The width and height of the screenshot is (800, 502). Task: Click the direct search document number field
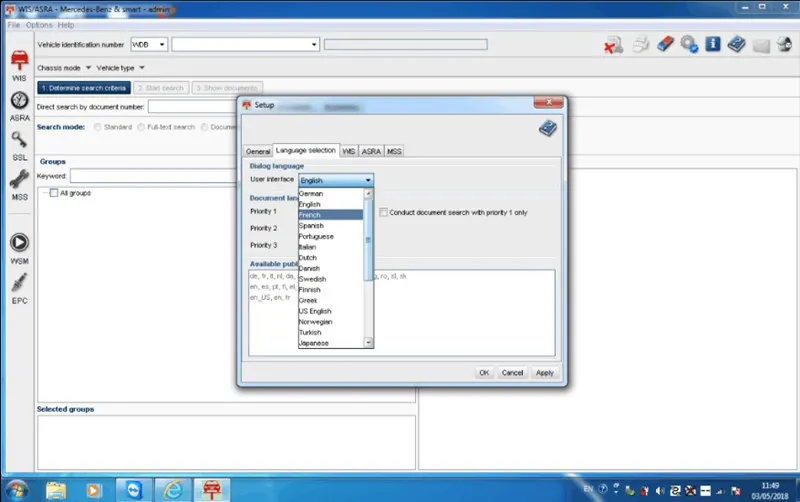(192, 107)
